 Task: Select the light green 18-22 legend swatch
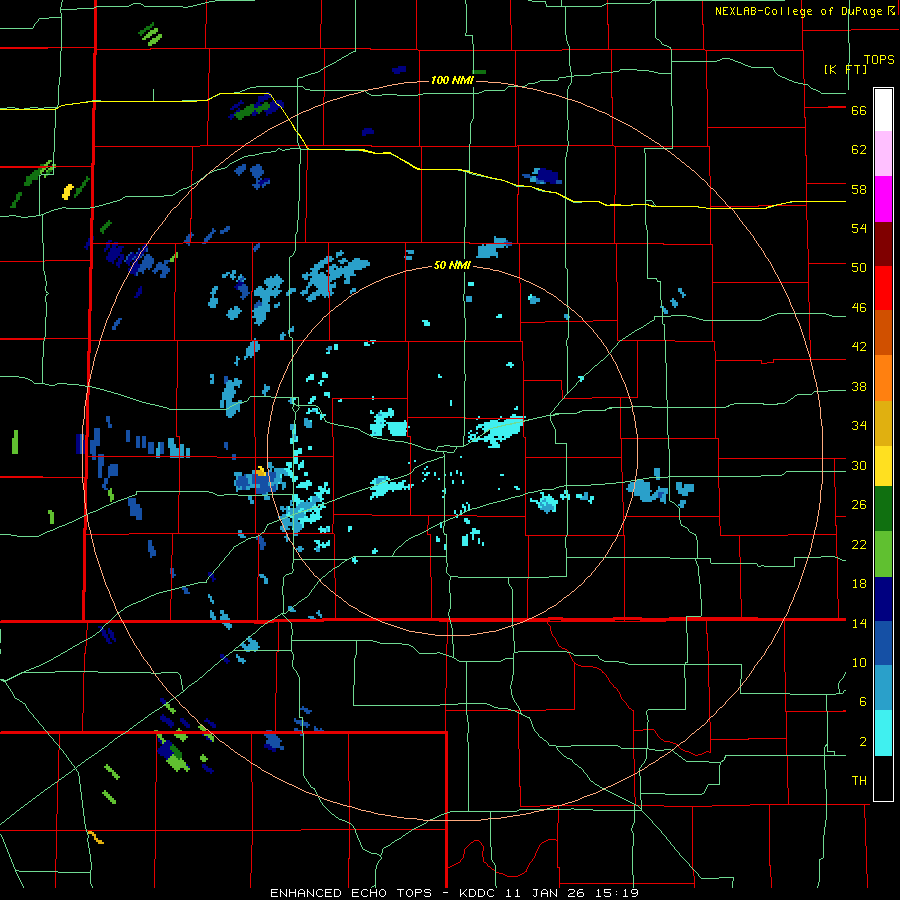pyautogui.click(x=883, y=554)
